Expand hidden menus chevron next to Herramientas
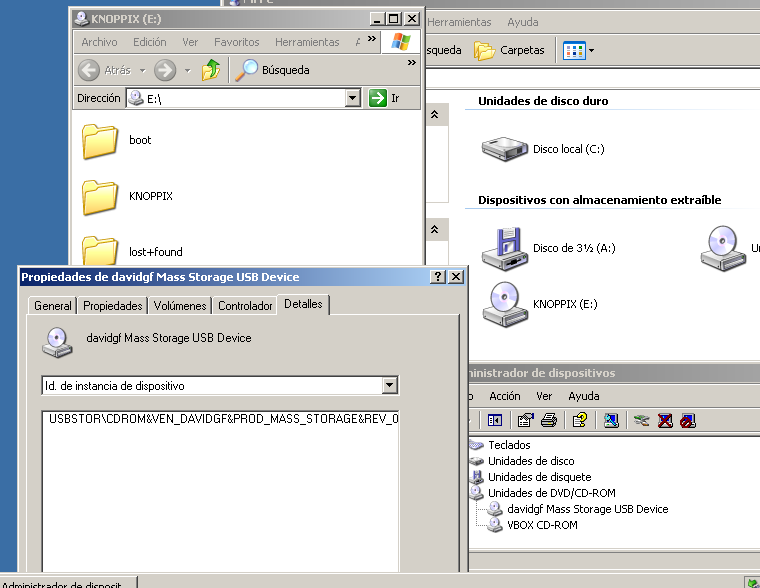 (x=372, y=39)
